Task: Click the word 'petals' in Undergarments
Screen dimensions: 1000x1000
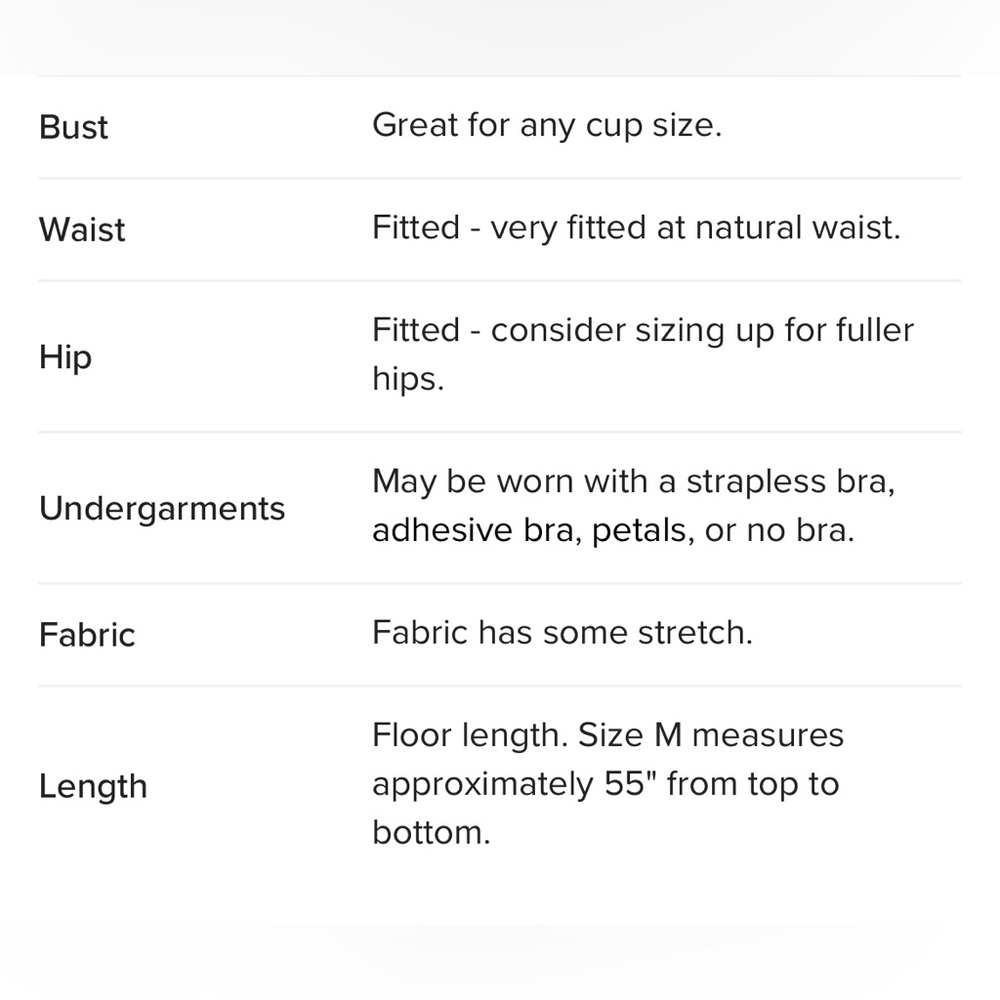Action: point(638,531)
